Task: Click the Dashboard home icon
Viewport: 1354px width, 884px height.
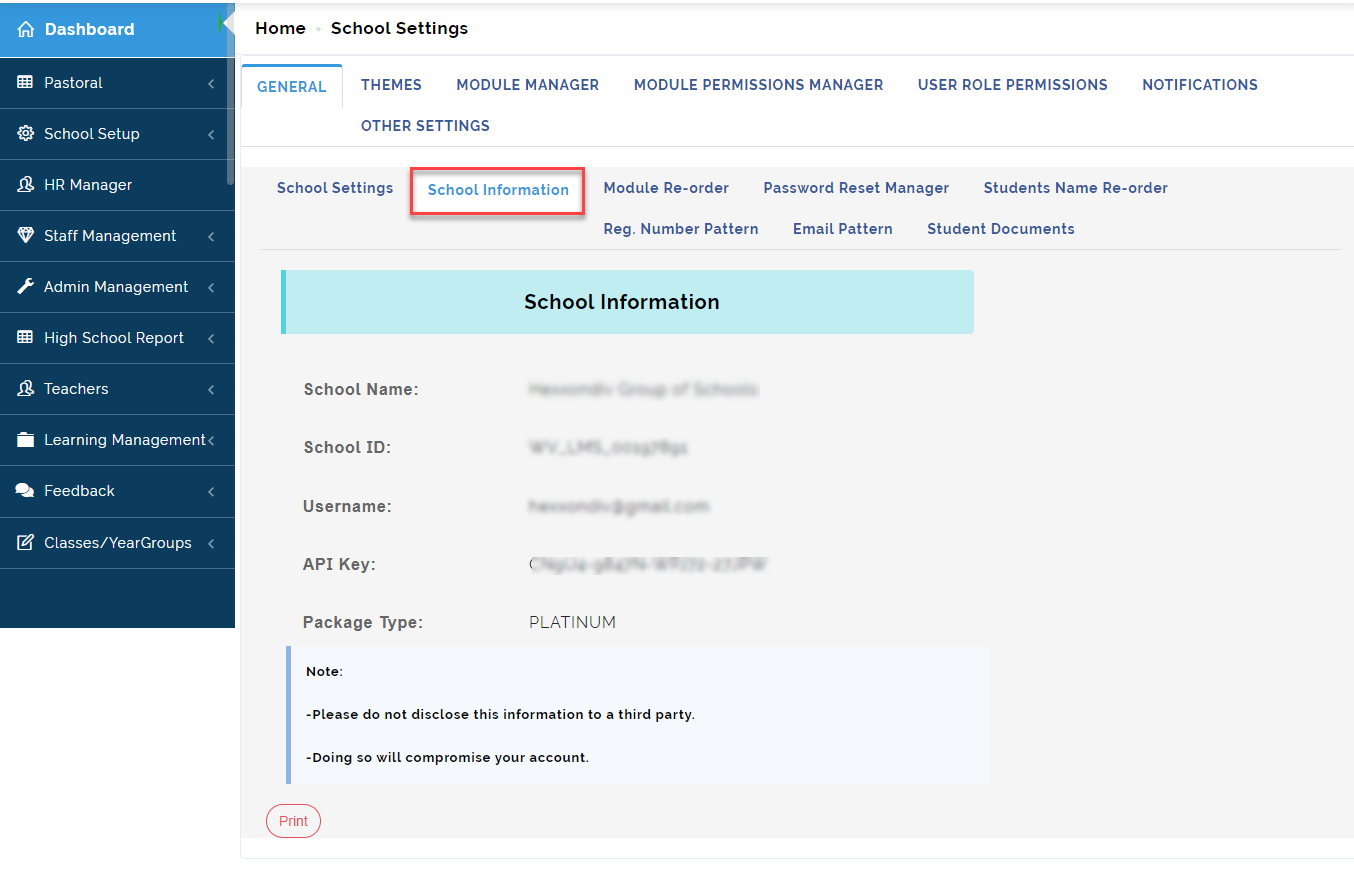Action: [26, 30]
